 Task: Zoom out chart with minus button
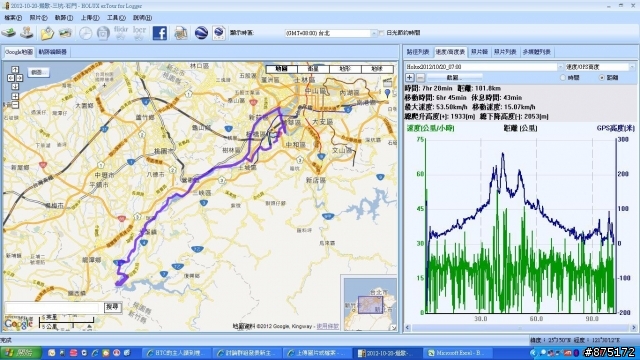[x=420, y=78]
